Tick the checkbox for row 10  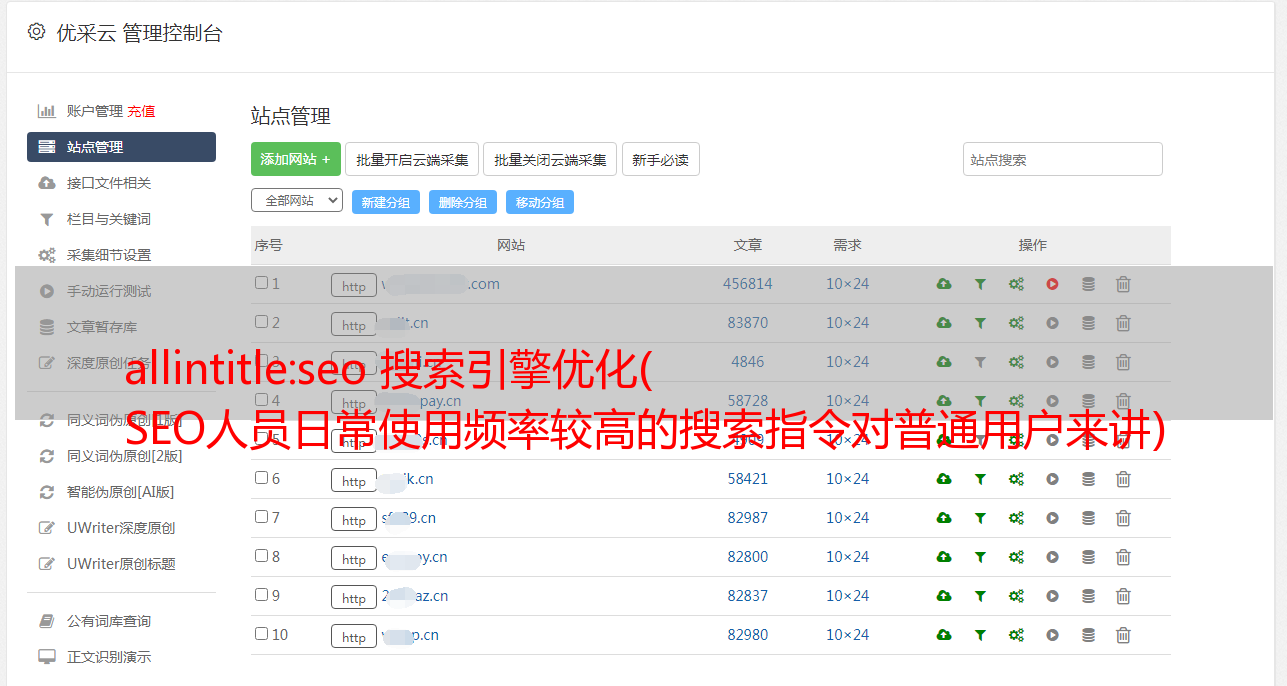[x=261, y=634]
